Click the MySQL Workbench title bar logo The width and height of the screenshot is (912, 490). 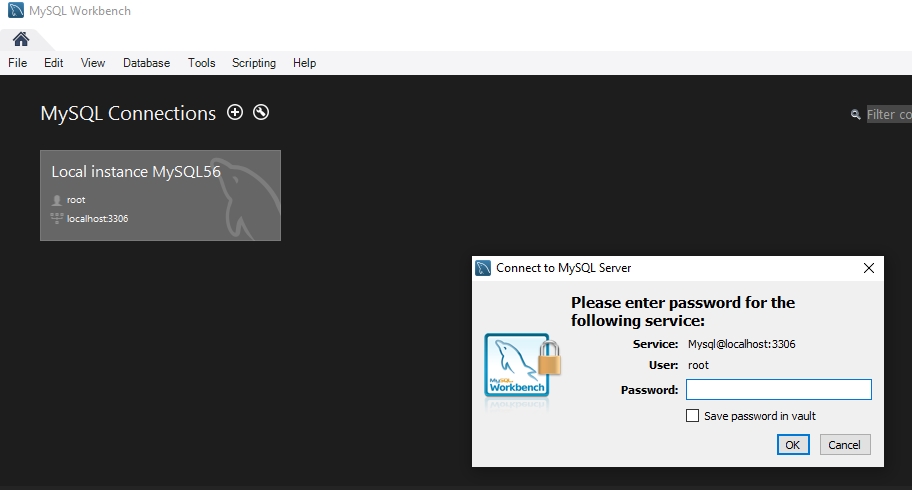16,10
